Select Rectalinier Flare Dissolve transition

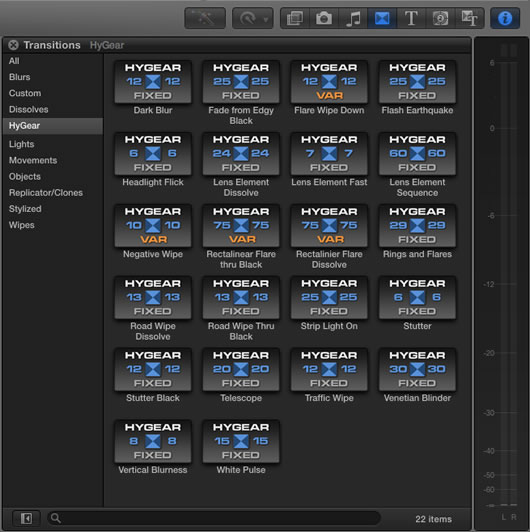click(x=329, y=226)
